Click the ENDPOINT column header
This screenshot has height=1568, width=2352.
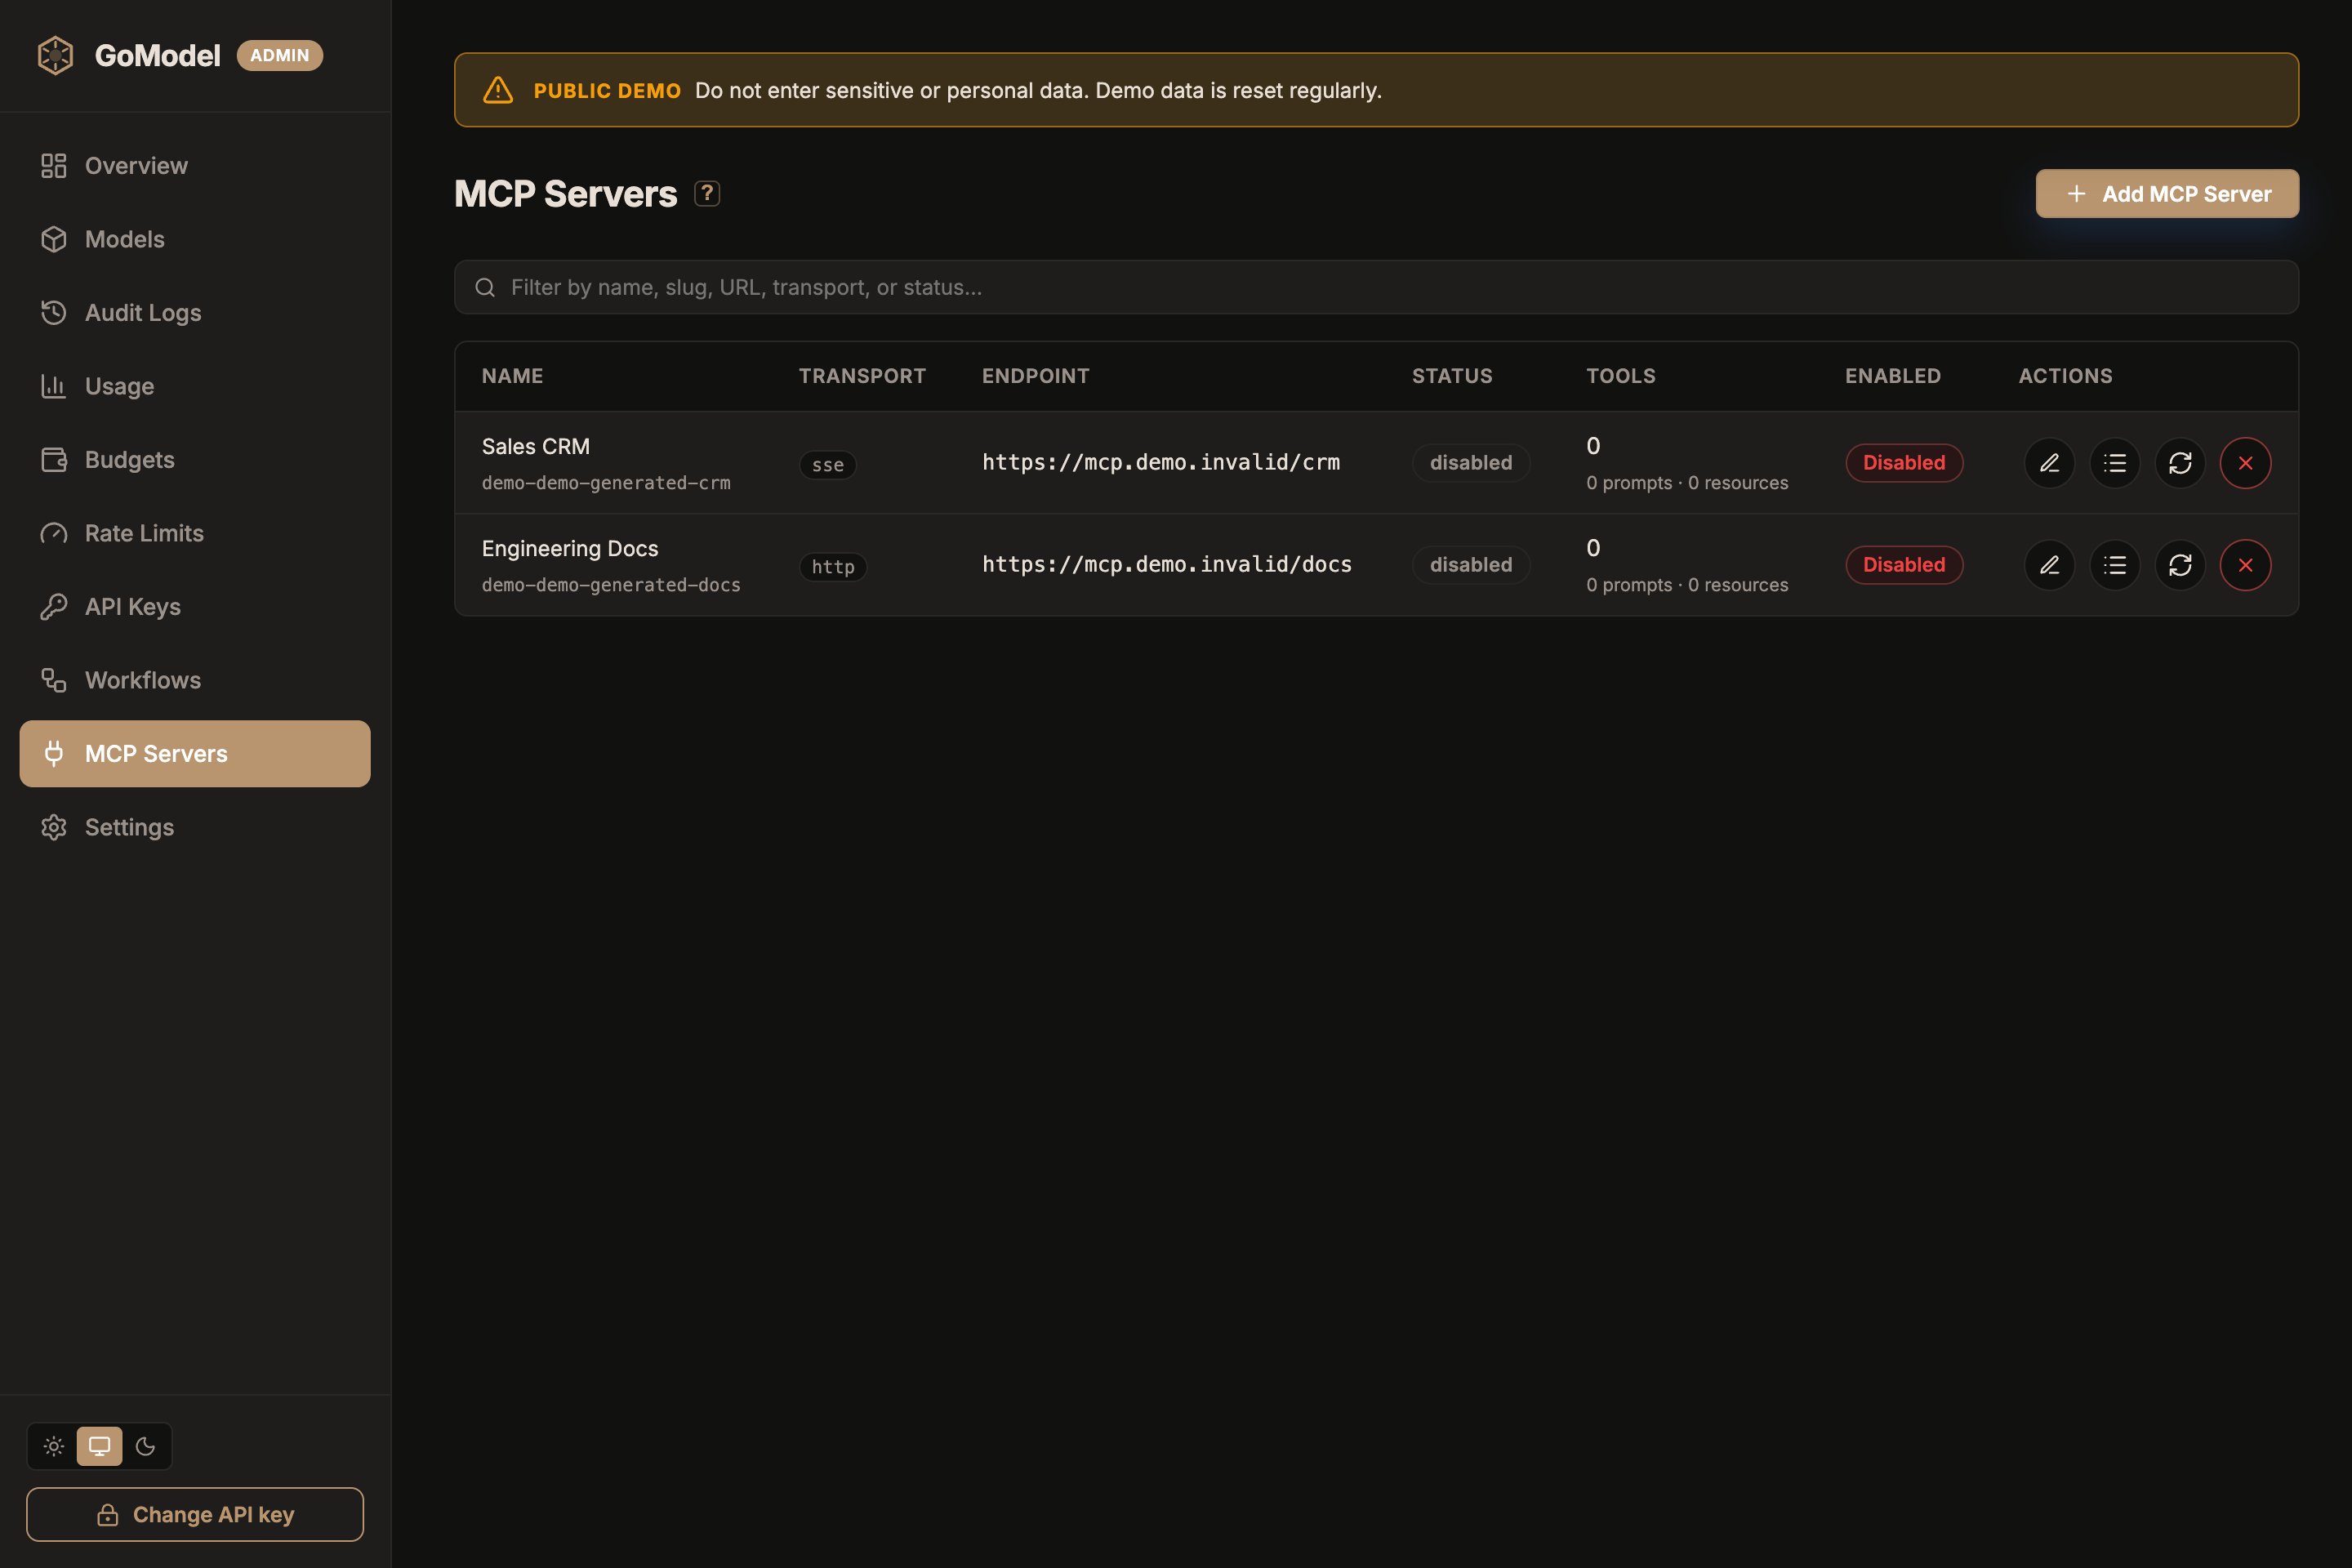click(1035, 376)
